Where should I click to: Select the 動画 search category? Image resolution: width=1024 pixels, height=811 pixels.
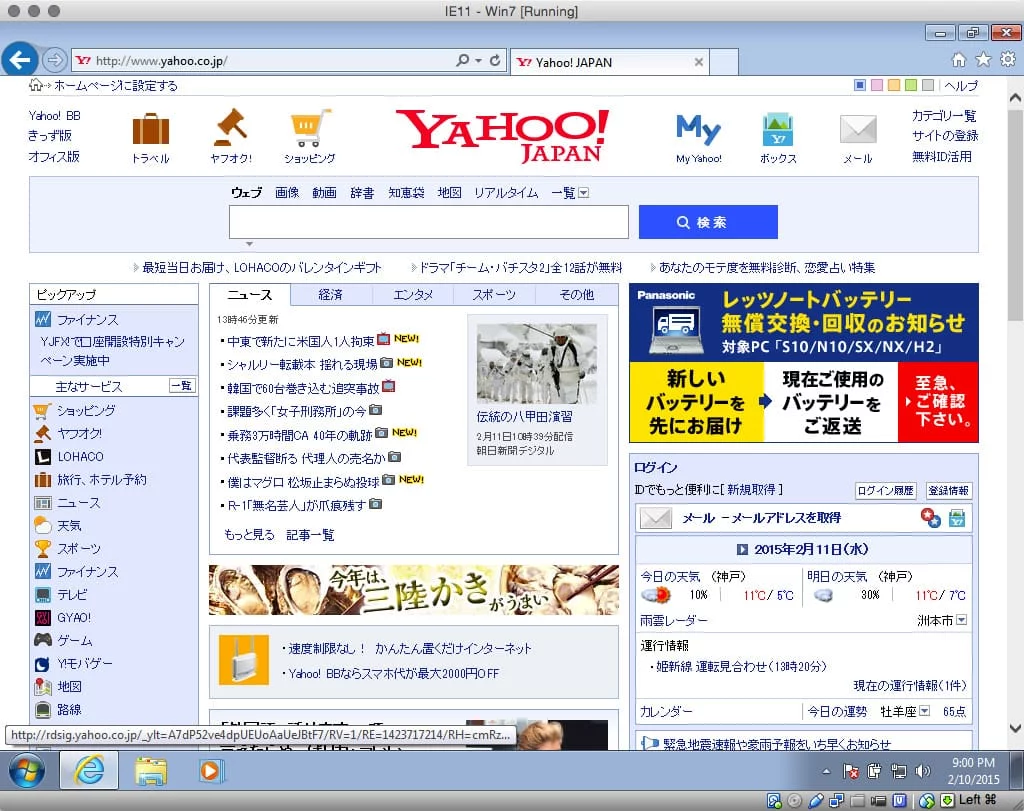click(324, 193)
